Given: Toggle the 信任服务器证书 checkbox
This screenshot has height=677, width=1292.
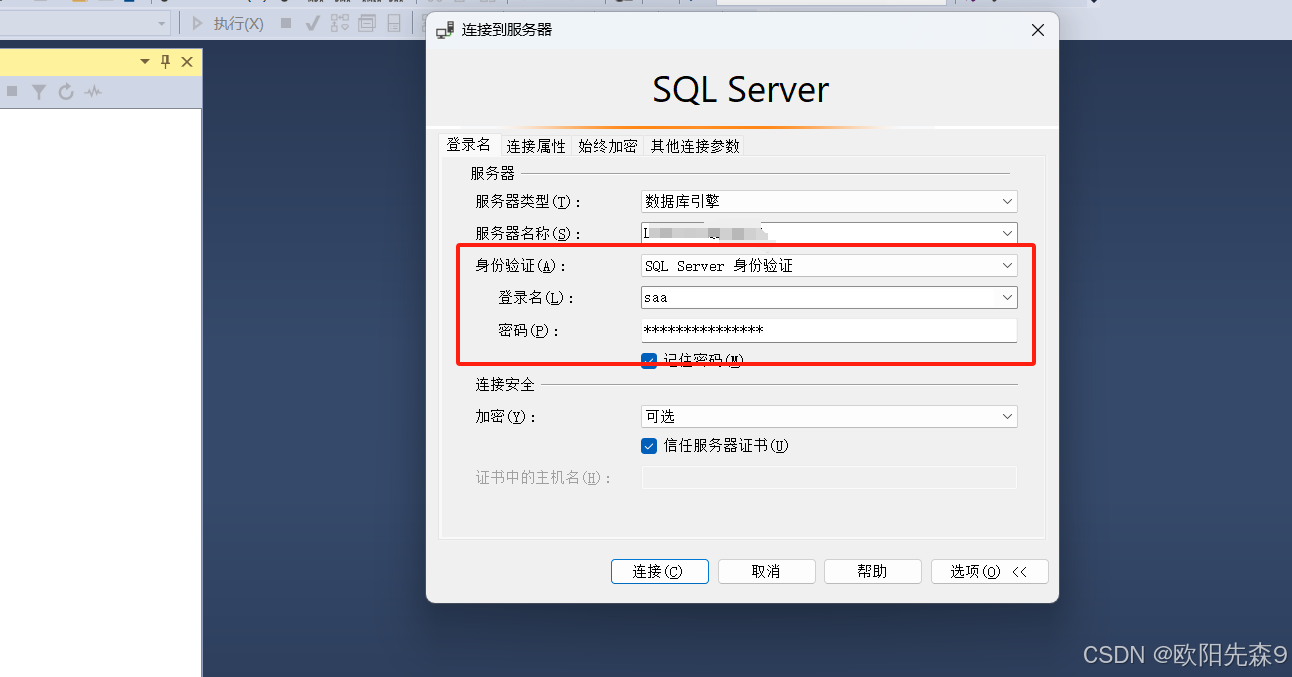Looking at the screenshot, I should point(649,446).
